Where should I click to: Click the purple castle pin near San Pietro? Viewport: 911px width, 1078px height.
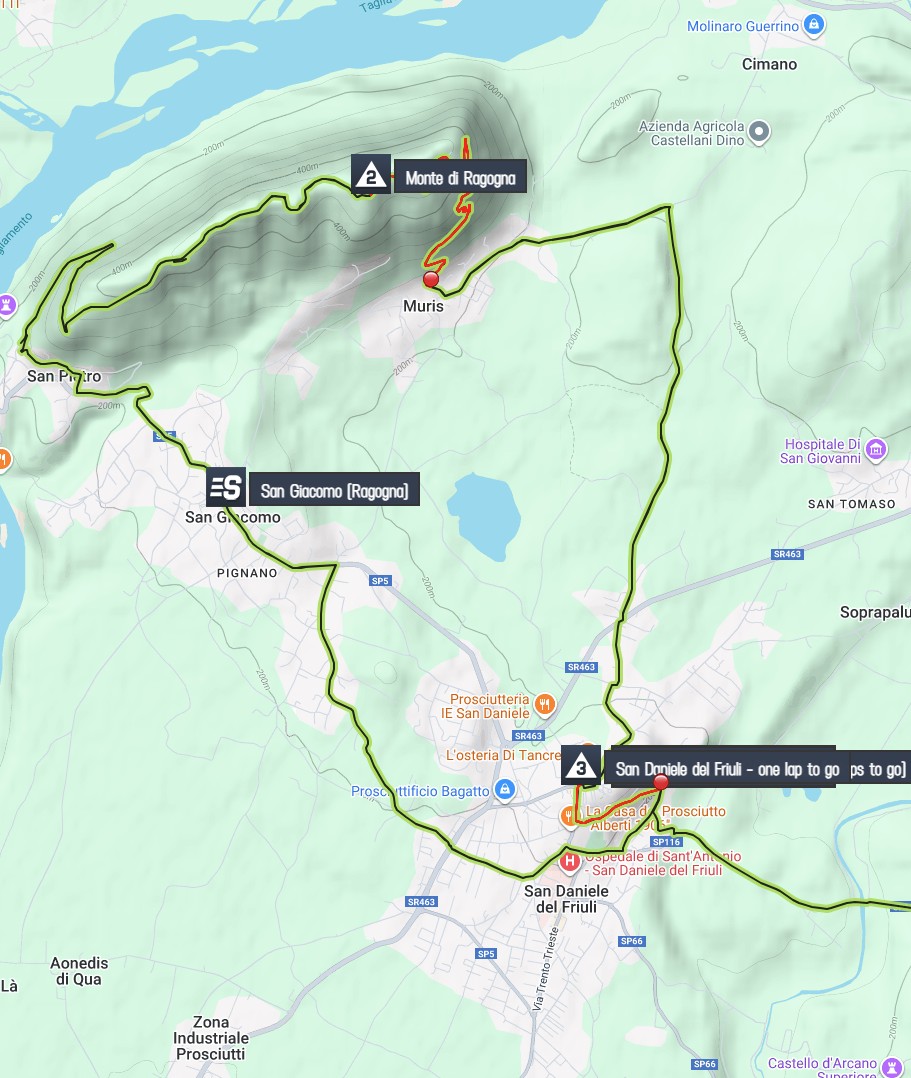point(6,304)
